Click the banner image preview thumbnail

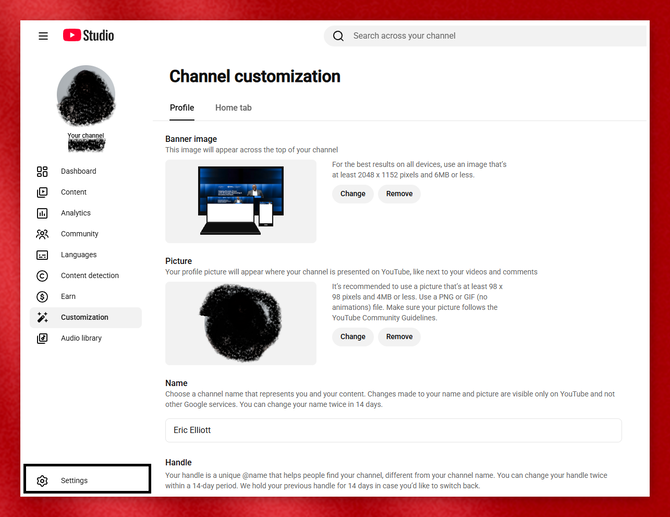pyautogui.click(x=241, y=201)
